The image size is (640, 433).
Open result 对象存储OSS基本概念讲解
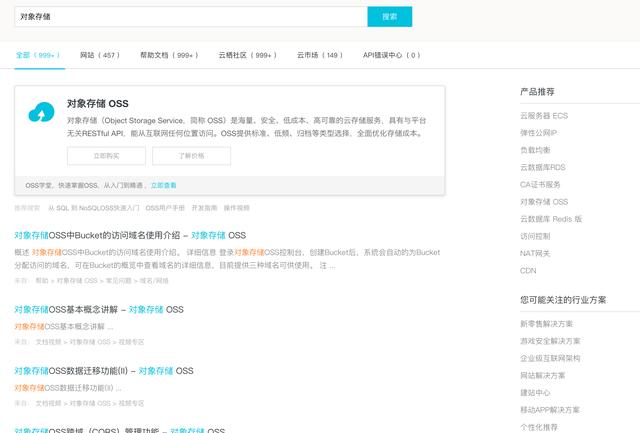99,310
